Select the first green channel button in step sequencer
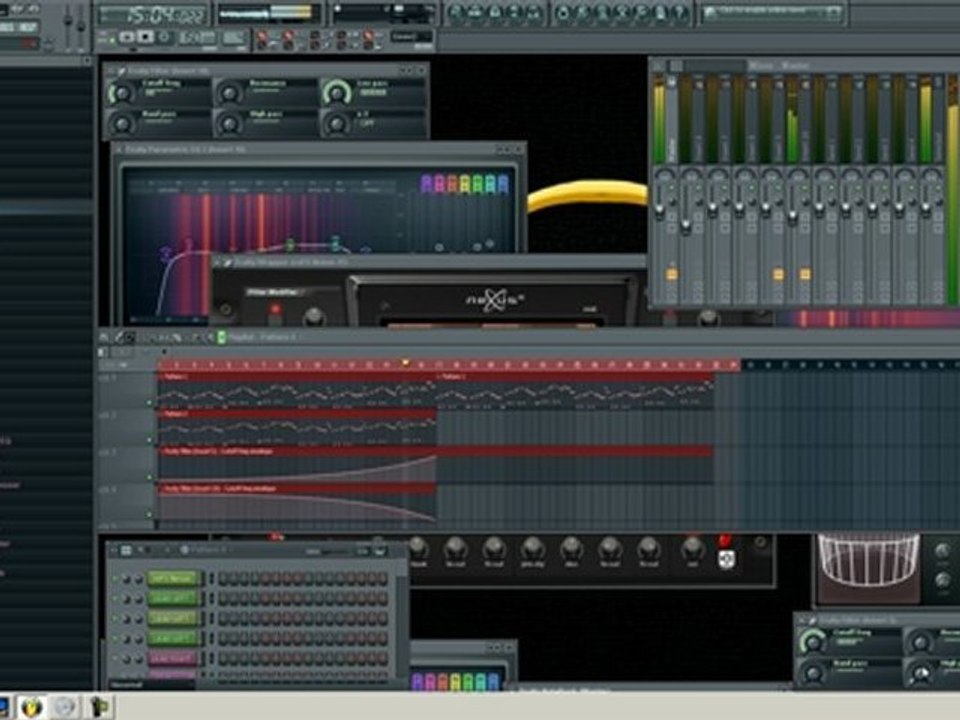 [173, 579]
